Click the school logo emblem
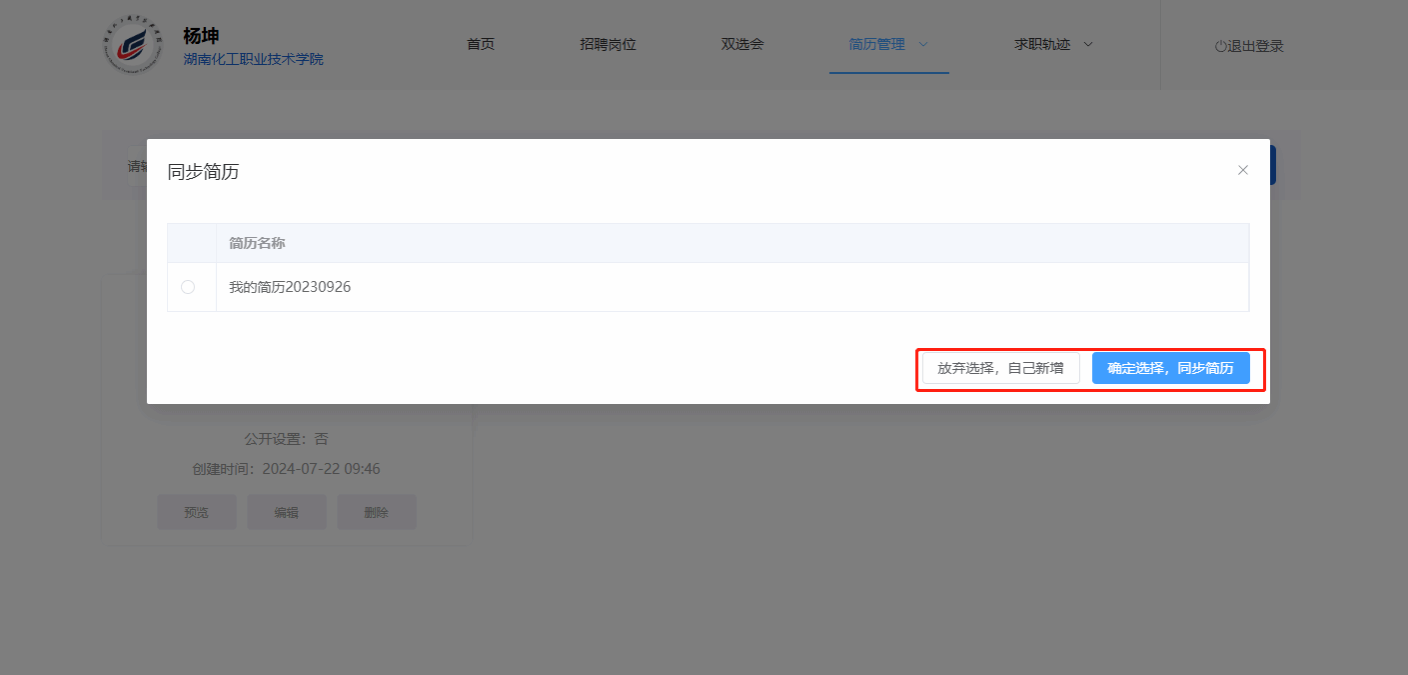 click(132, 45)
